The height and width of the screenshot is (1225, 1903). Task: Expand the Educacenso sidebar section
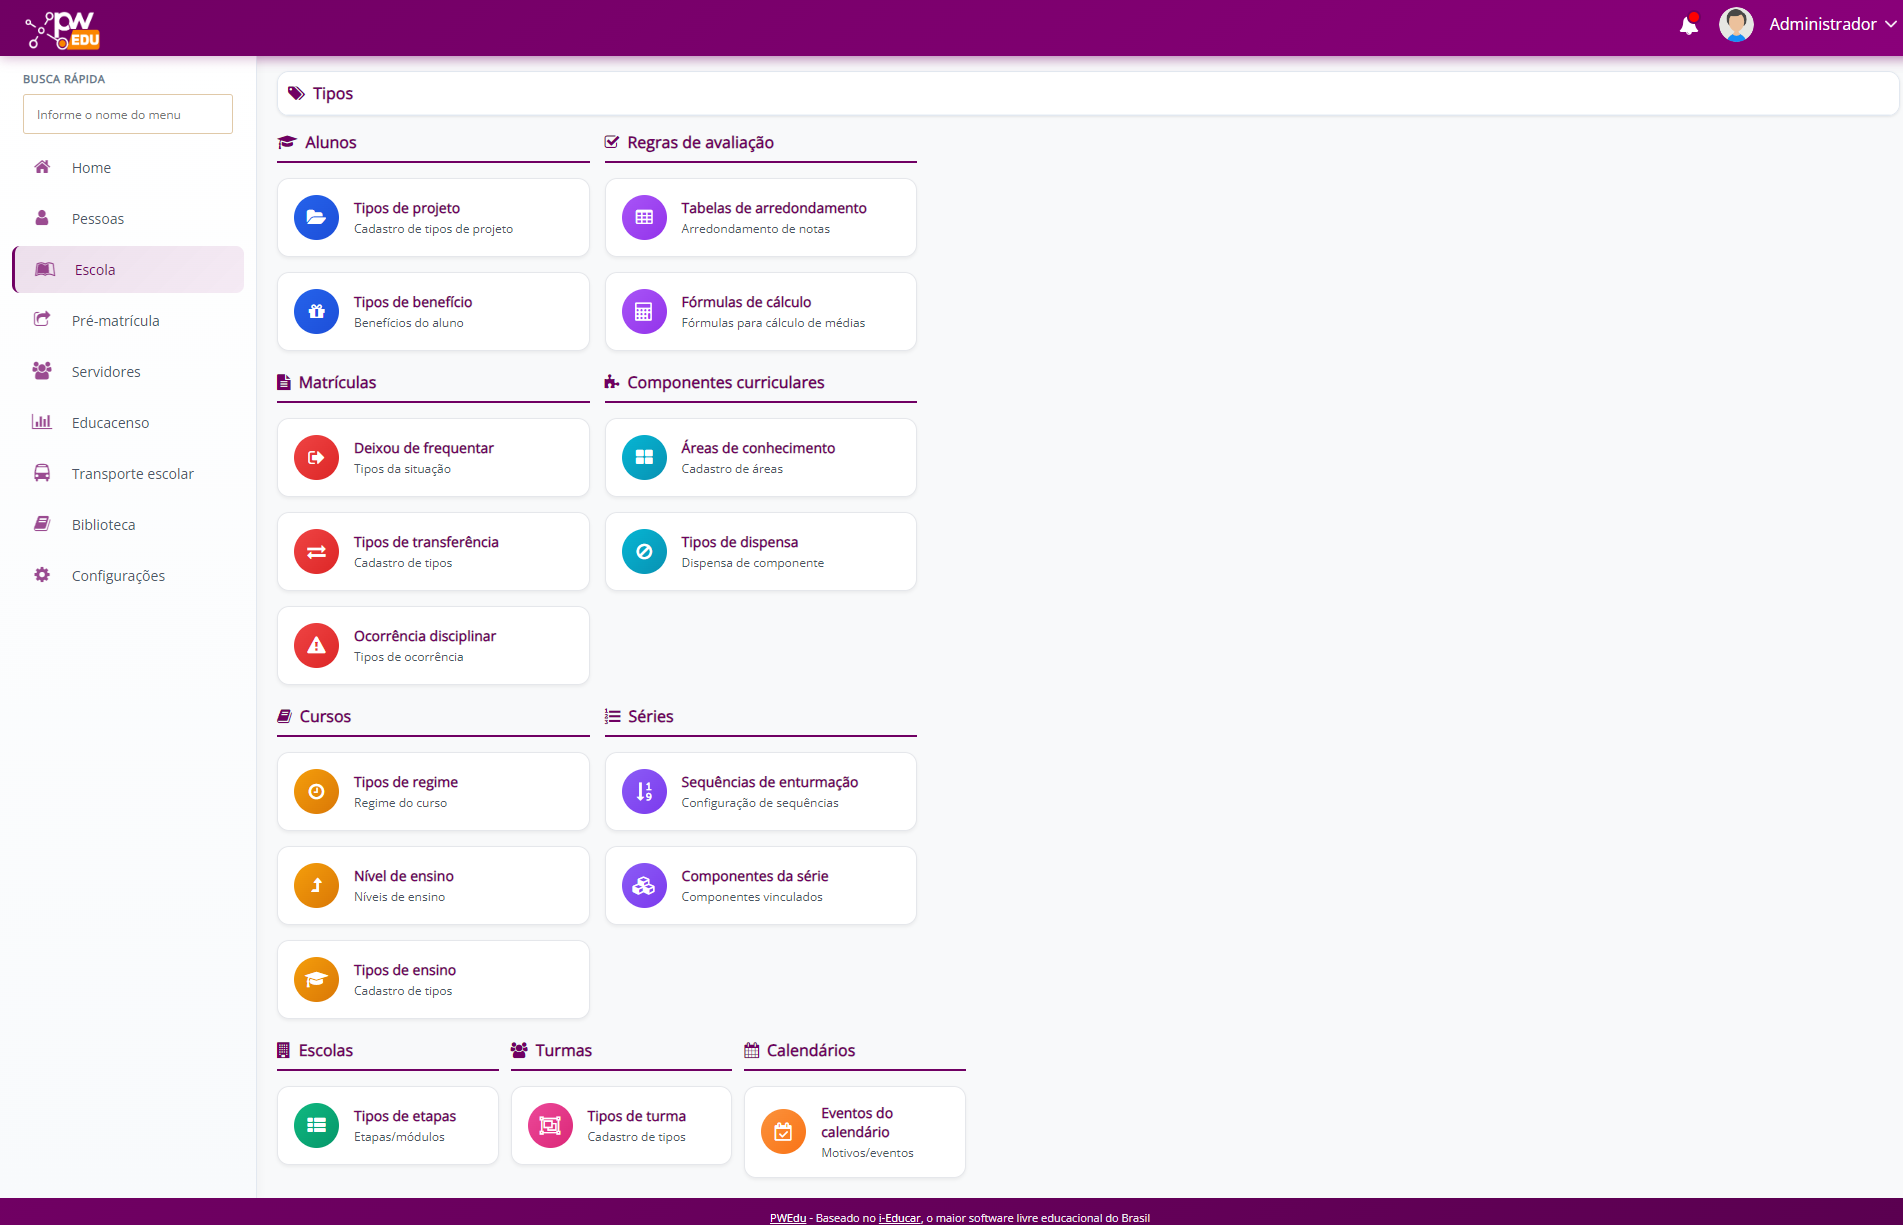(x=110, y=423)
